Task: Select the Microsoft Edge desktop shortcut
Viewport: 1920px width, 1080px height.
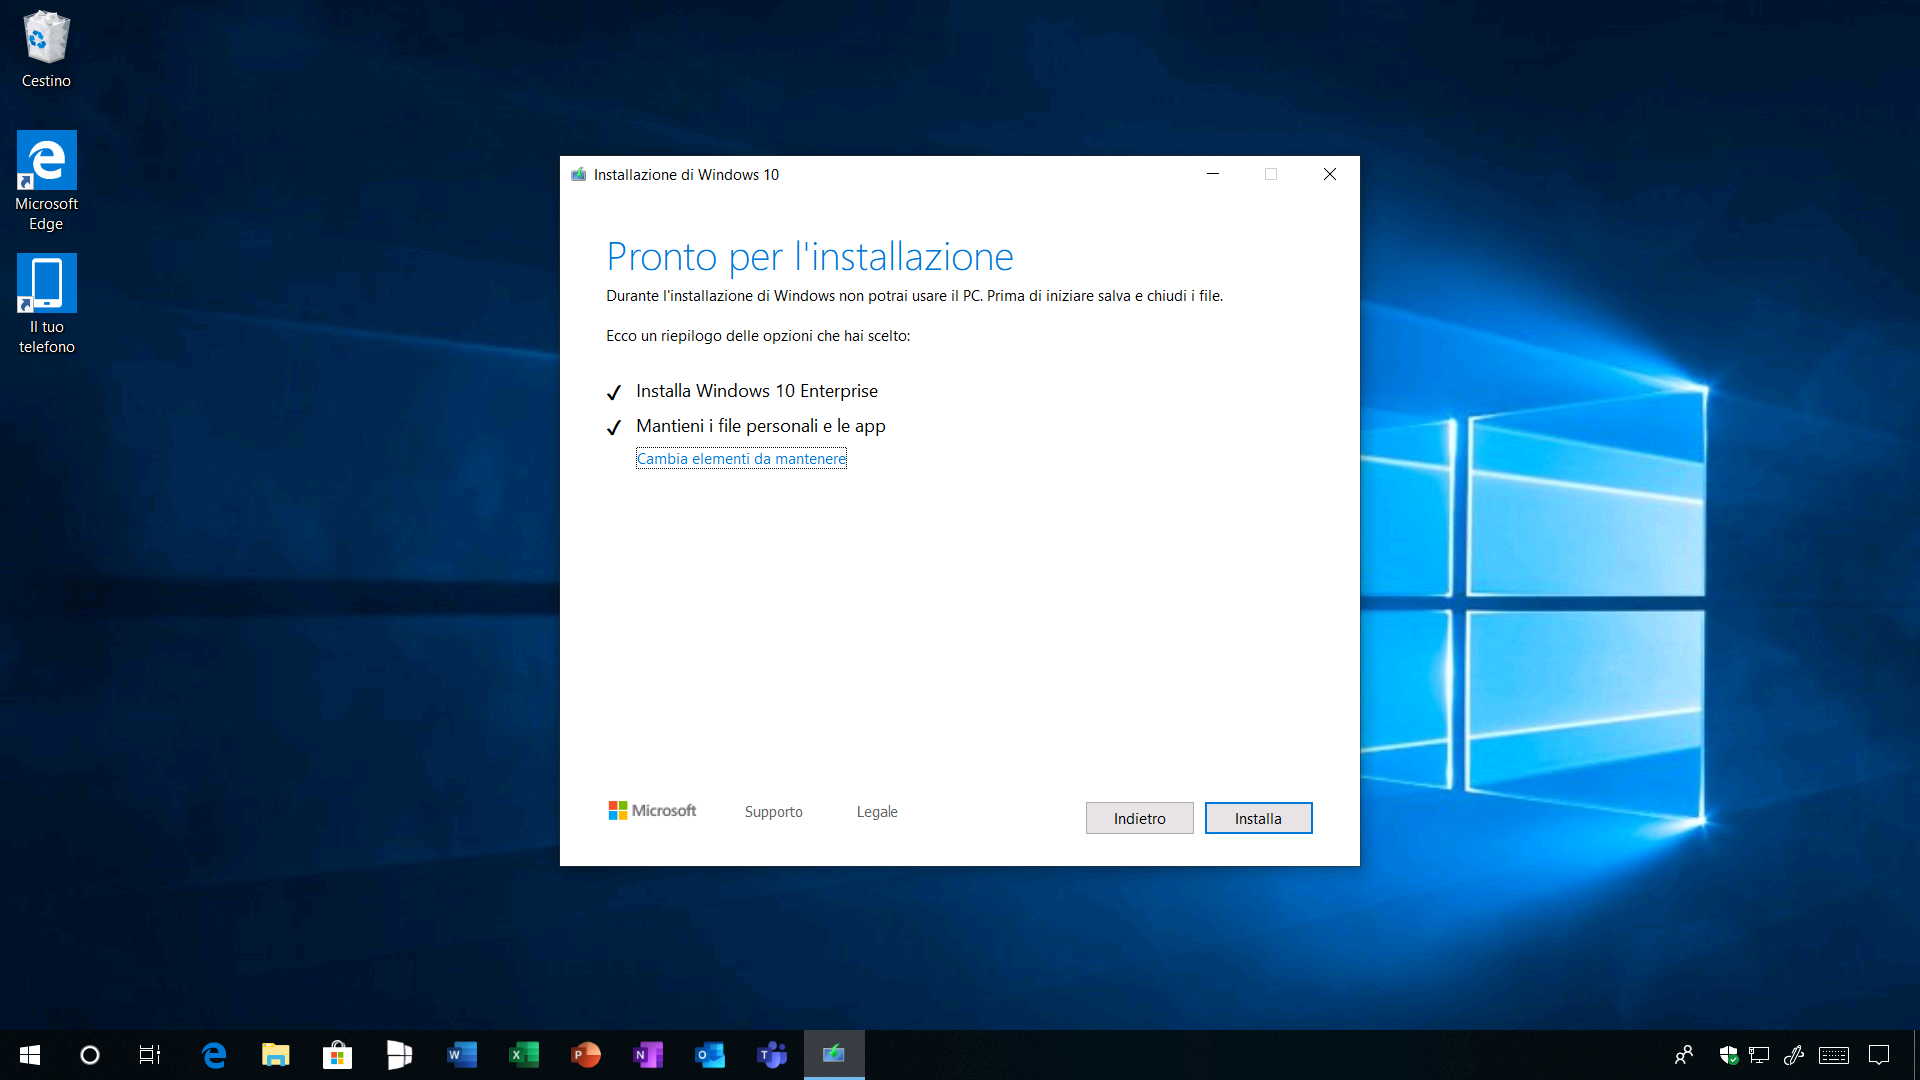Action: [46, 181]
